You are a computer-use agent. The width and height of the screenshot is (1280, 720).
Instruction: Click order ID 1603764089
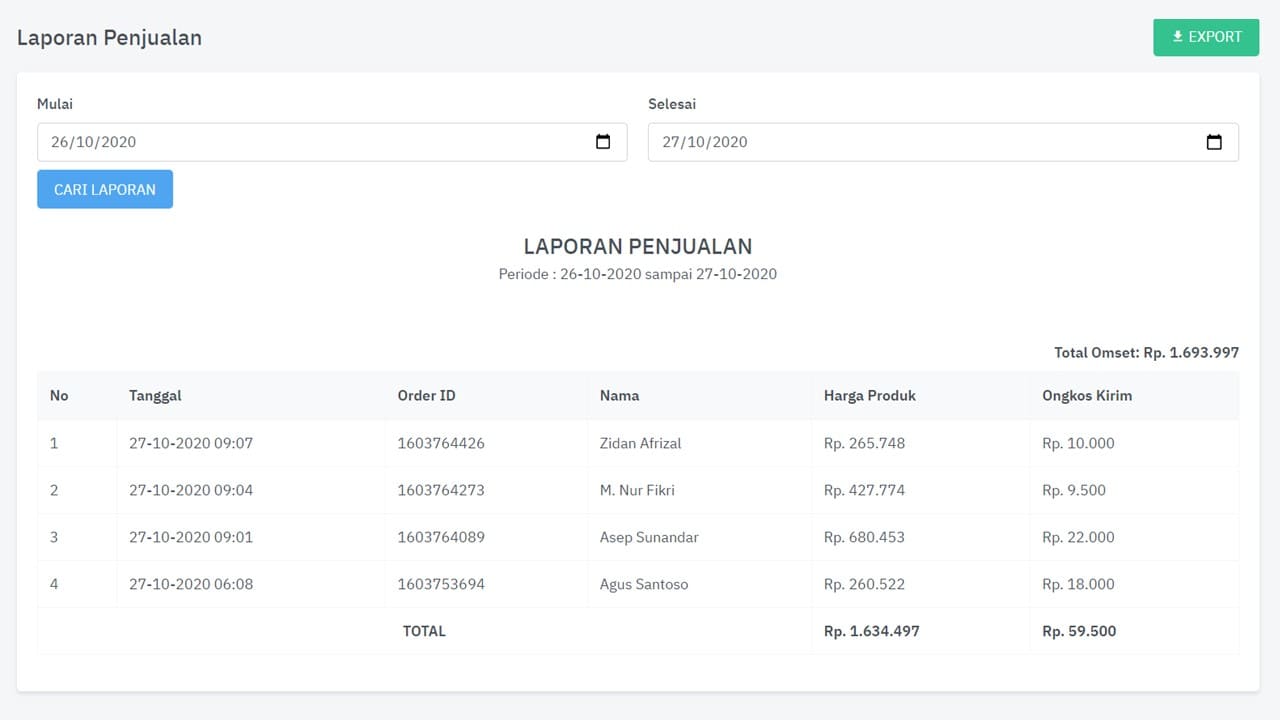pos(441,537)
